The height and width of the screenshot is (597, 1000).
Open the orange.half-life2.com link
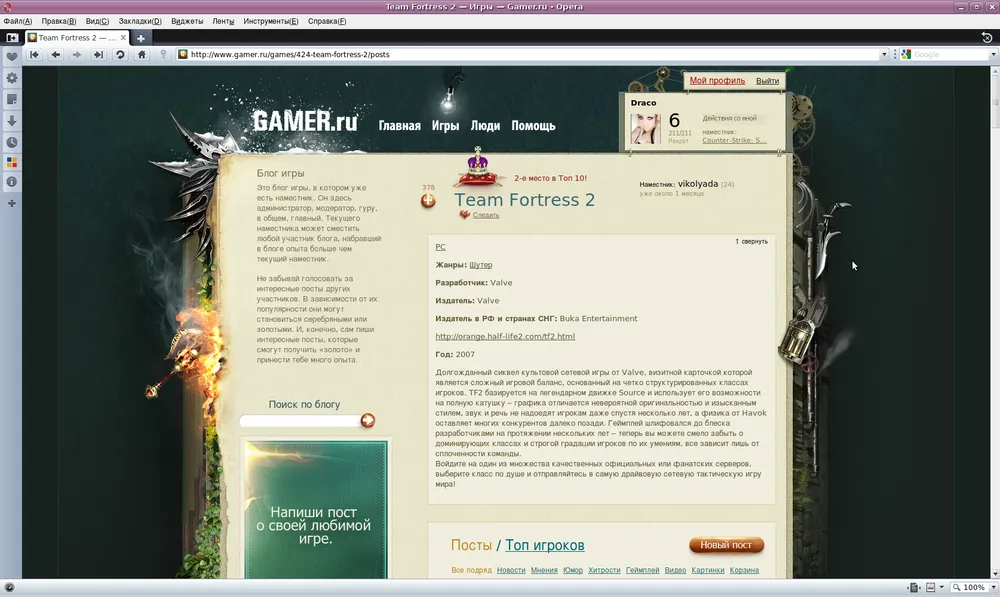click(x=504, y=336)
